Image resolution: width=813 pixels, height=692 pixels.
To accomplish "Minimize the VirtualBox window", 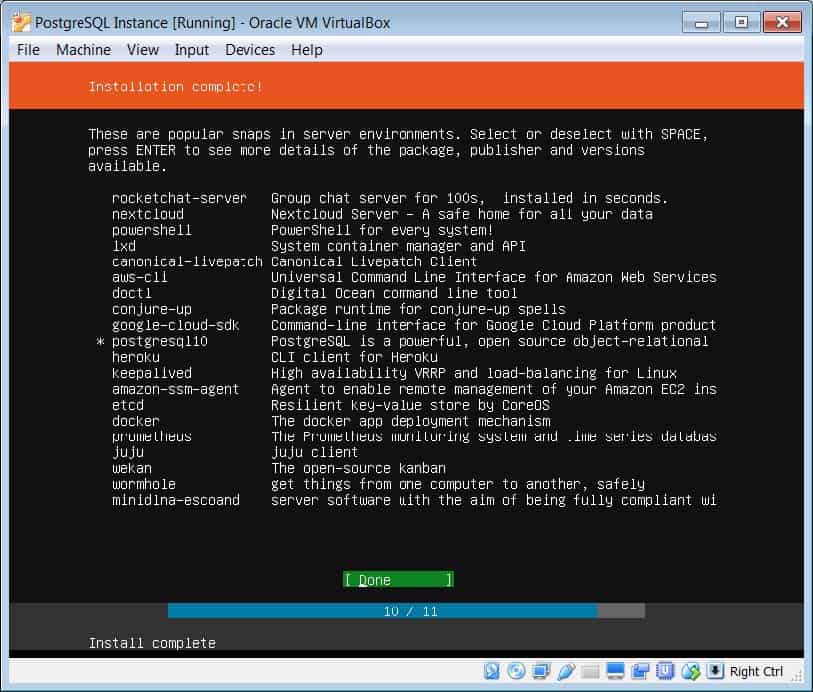I will pyautogui.click(x=701, y=23).
